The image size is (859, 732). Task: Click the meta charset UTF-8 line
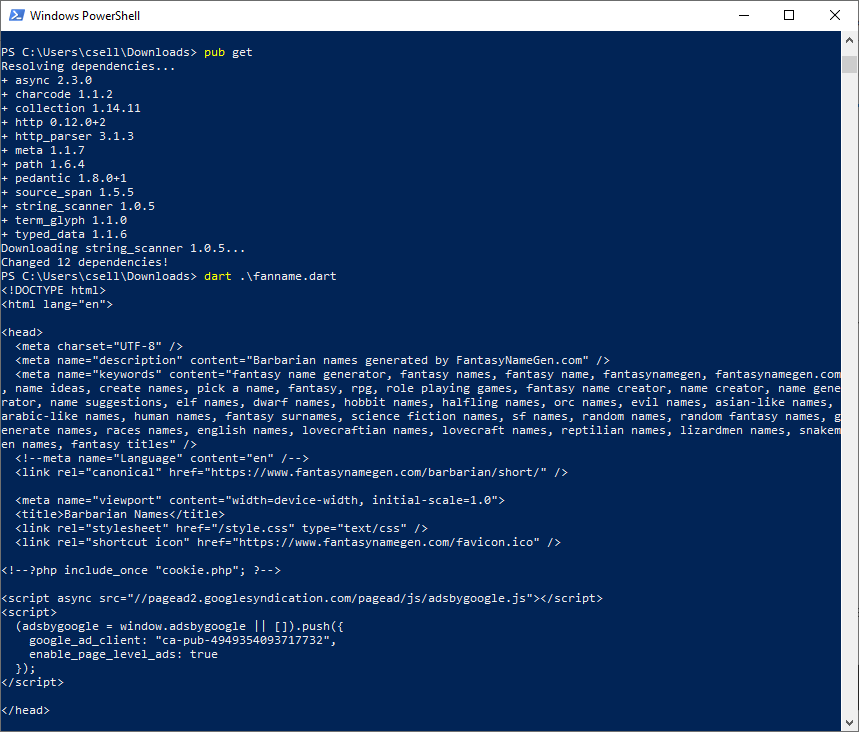[99, 347]
